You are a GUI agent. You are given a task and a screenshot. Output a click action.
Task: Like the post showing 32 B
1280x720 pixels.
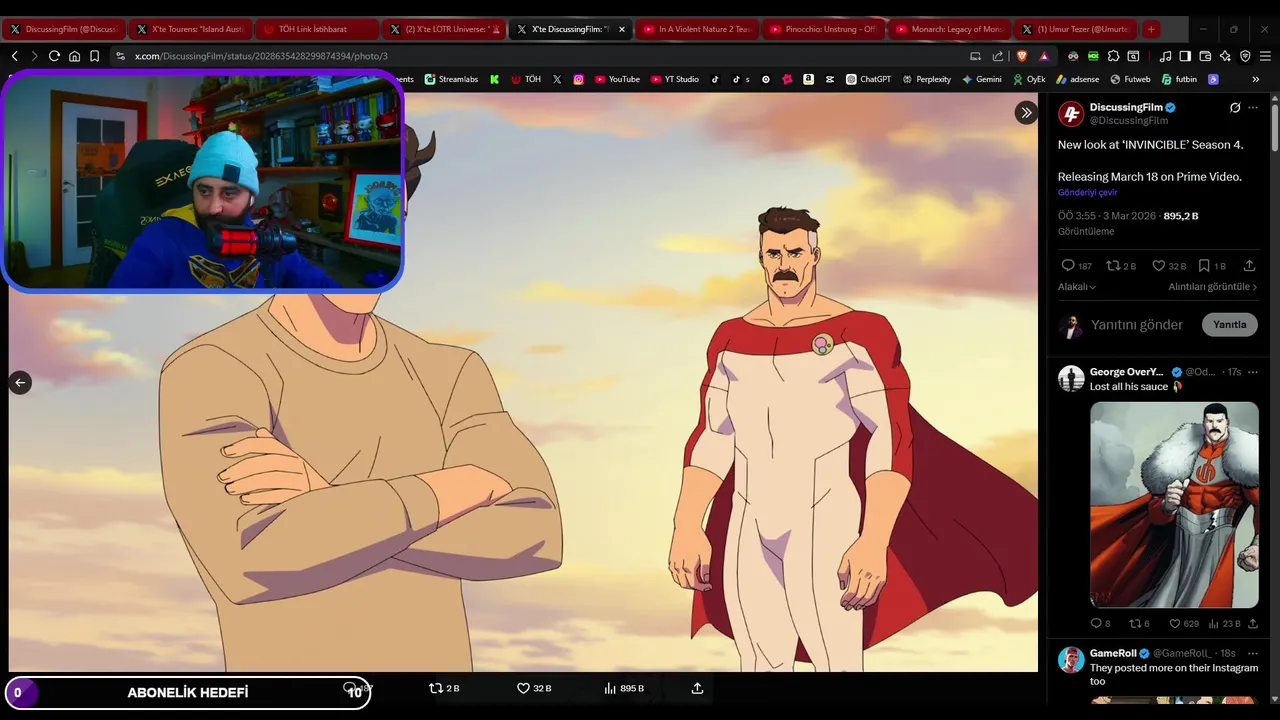point(1169,266)
